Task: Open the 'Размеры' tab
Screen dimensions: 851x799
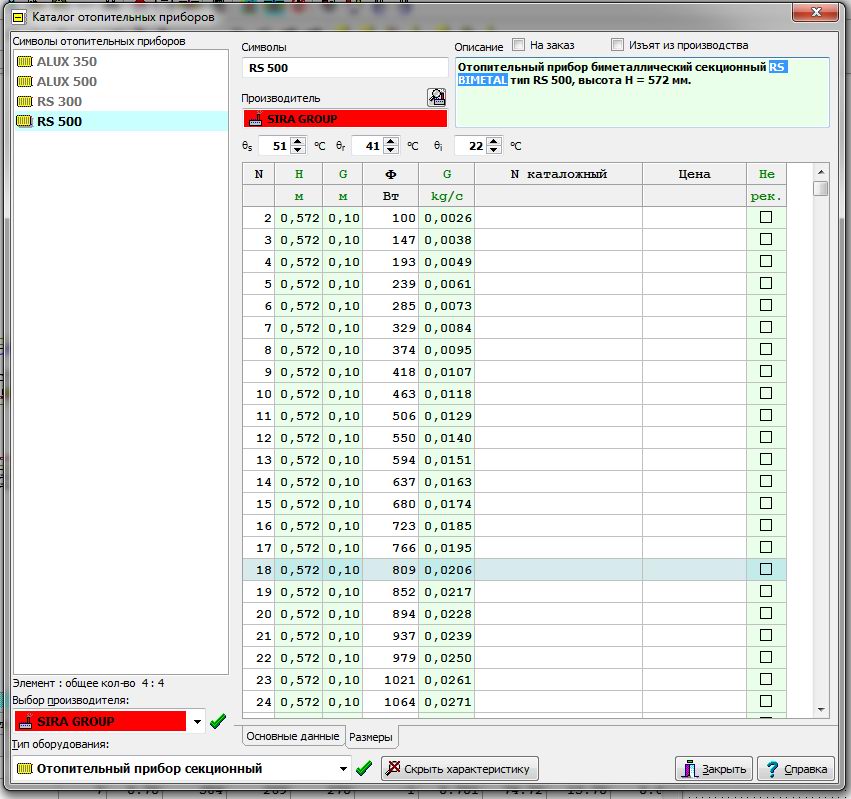Action: pos(372,738)
